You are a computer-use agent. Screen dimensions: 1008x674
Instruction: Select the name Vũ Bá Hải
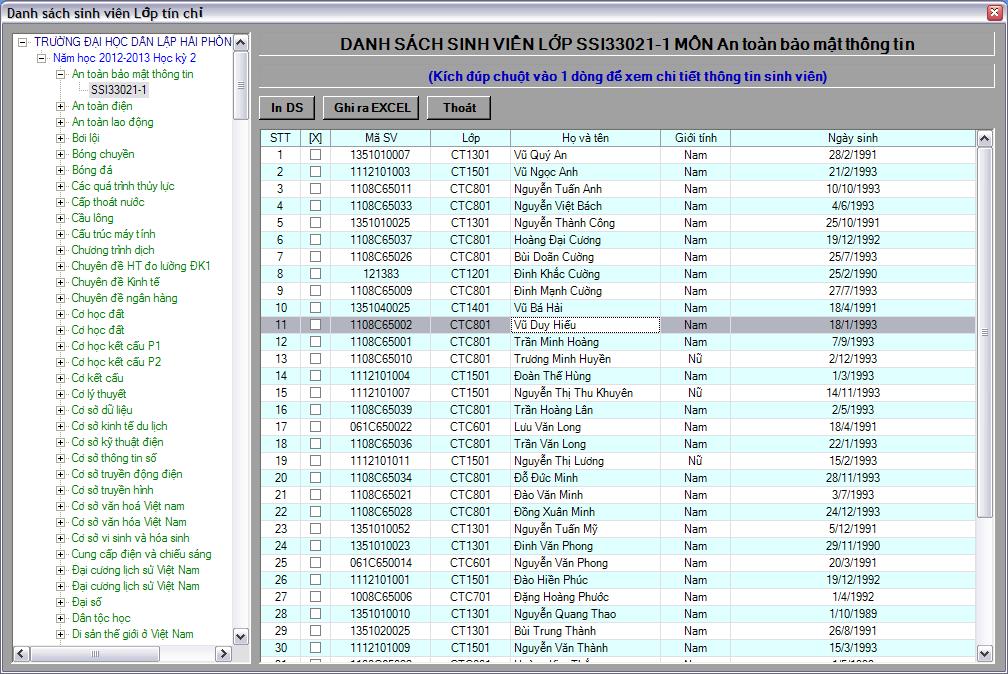coord(538,308)
